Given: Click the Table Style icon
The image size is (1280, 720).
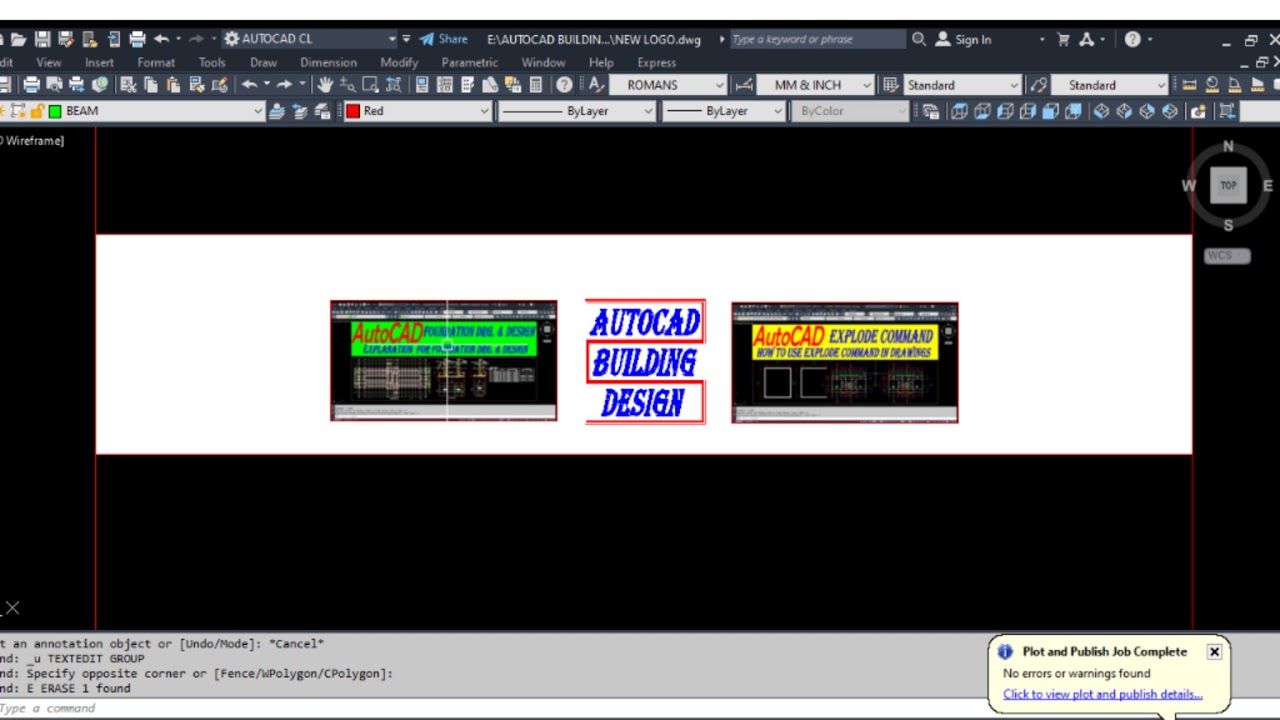Looking at the screenshot, I should (890, 85).
